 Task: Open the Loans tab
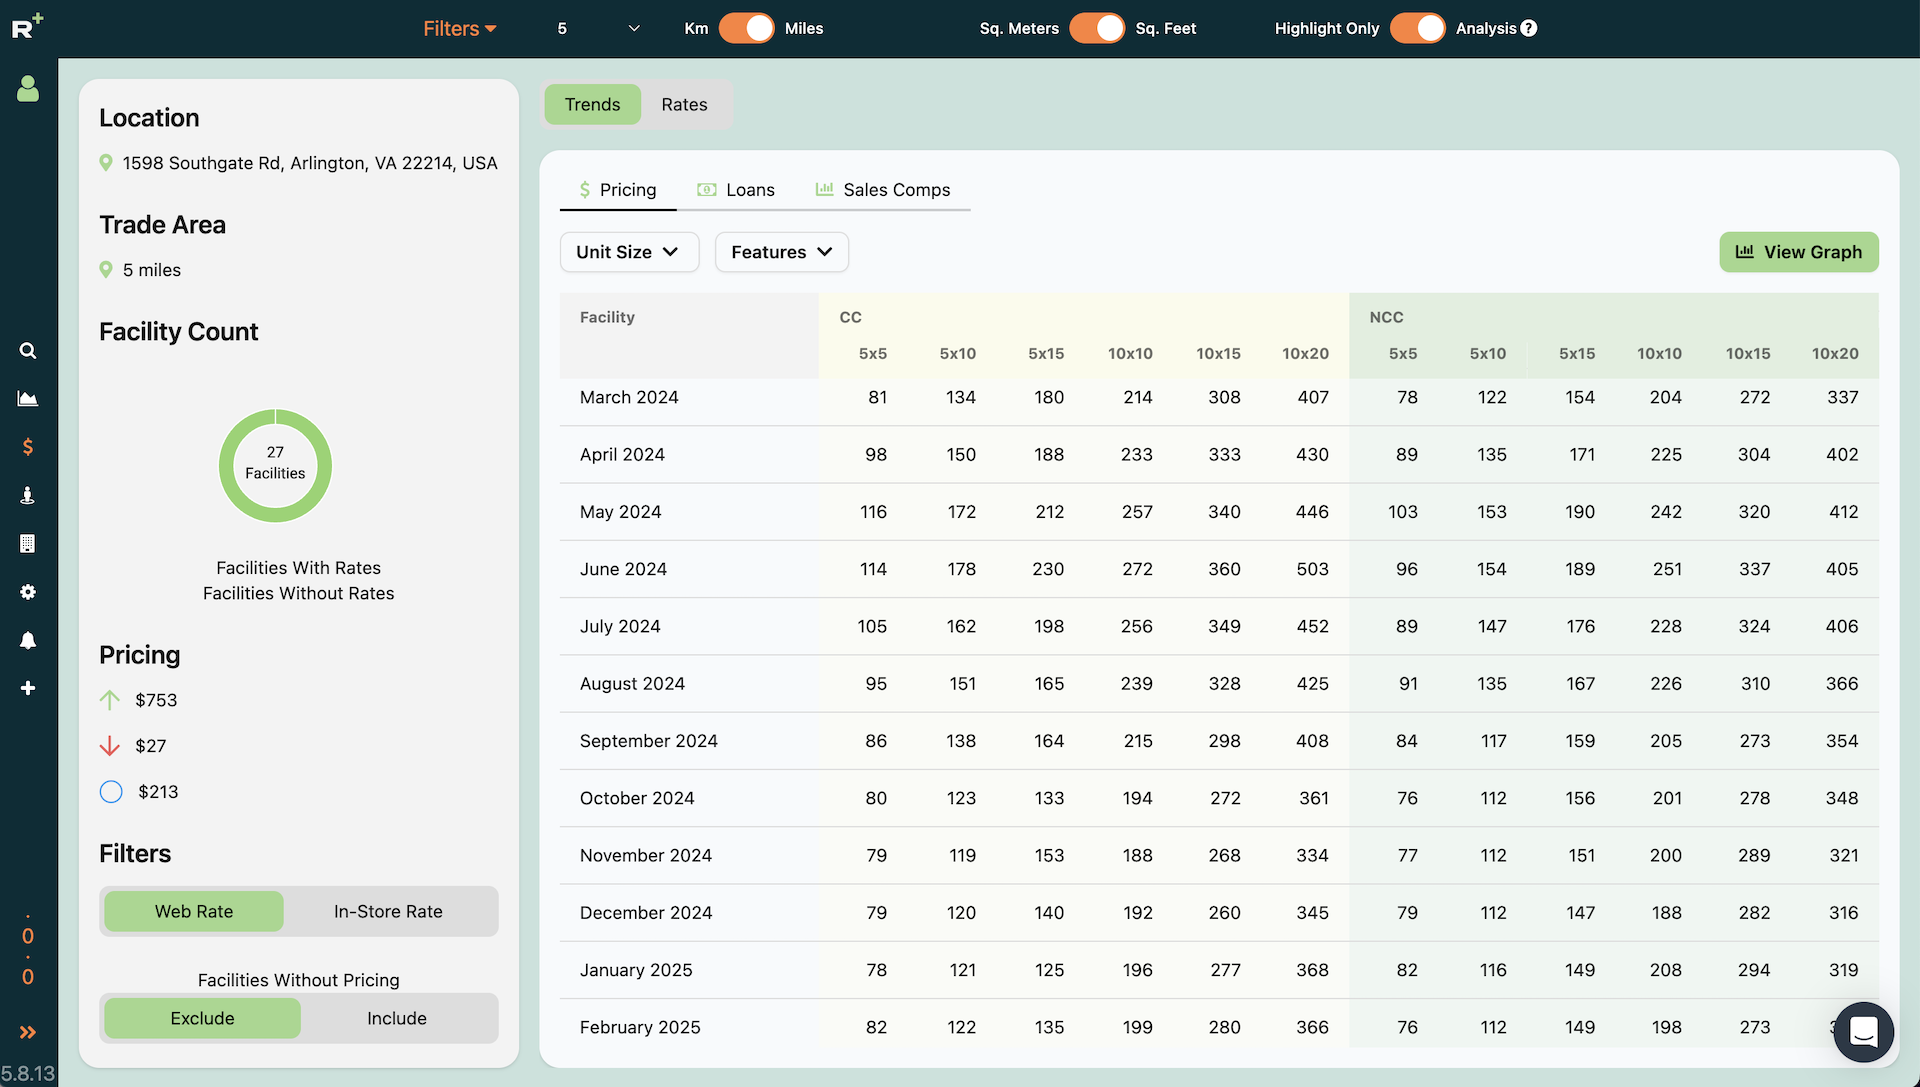(x=736, y=190)
